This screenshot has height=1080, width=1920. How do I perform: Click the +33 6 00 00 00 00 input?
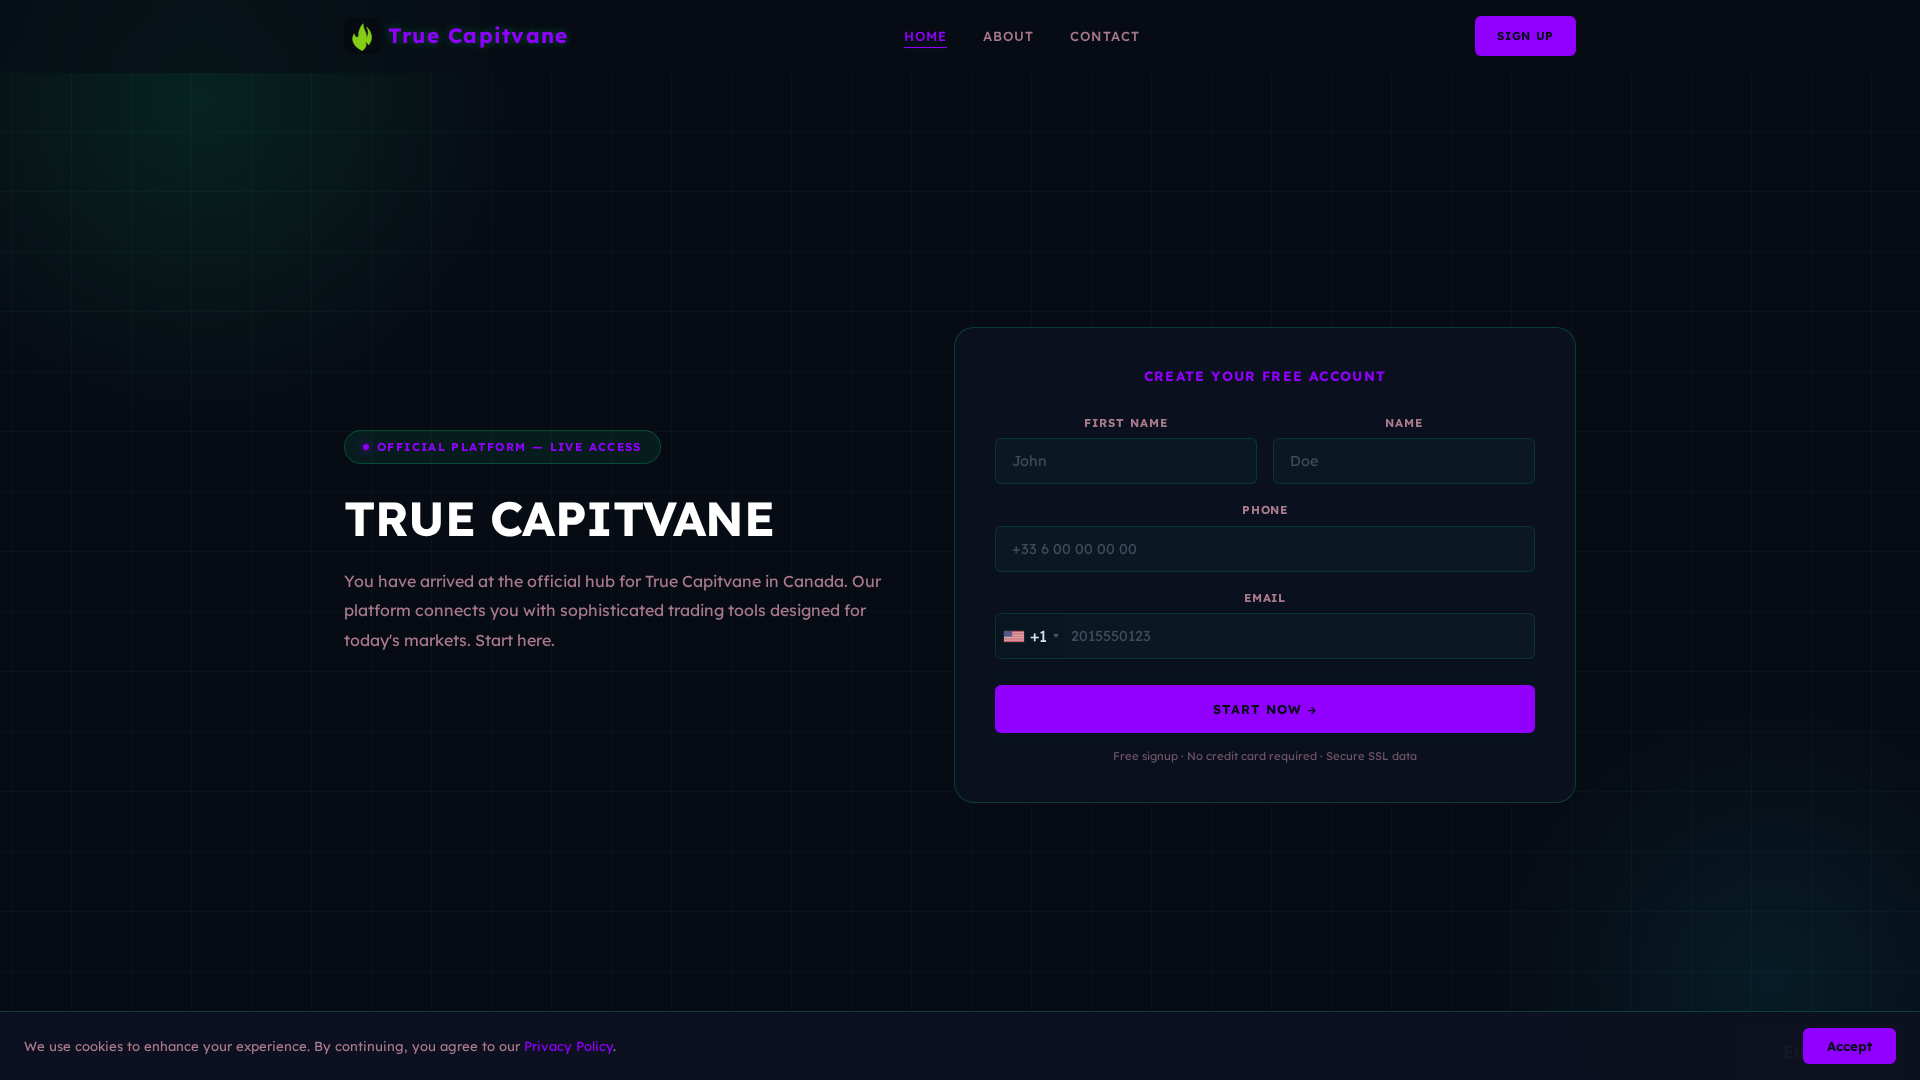click(x=1265, y=549)
